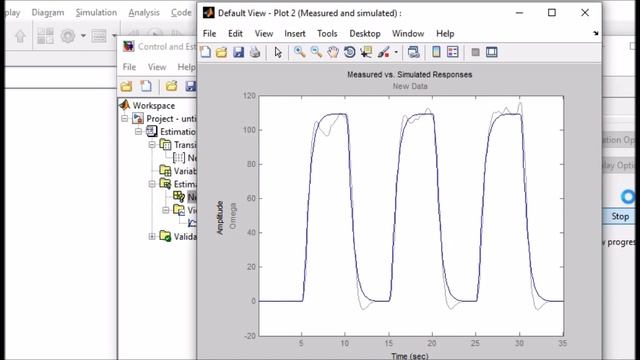
Task: Select the Edit Plot arrow tool
Action: [278, 52]
